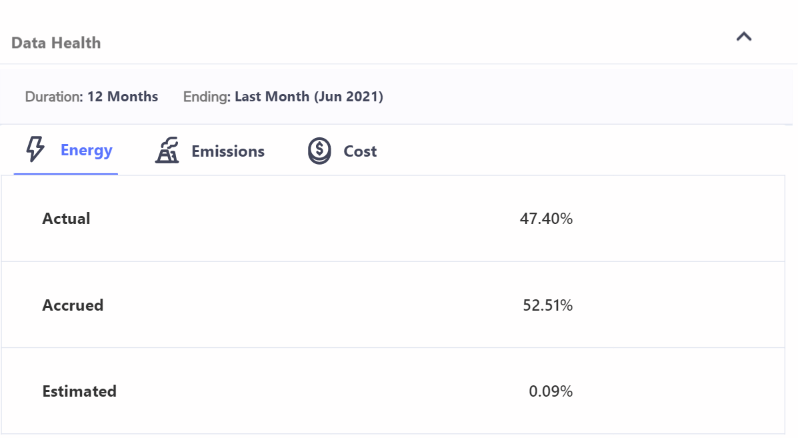Open the Emissions tab
Image resolution: width=798 pixels, height=438 pixels.
(x=227, y=151)
